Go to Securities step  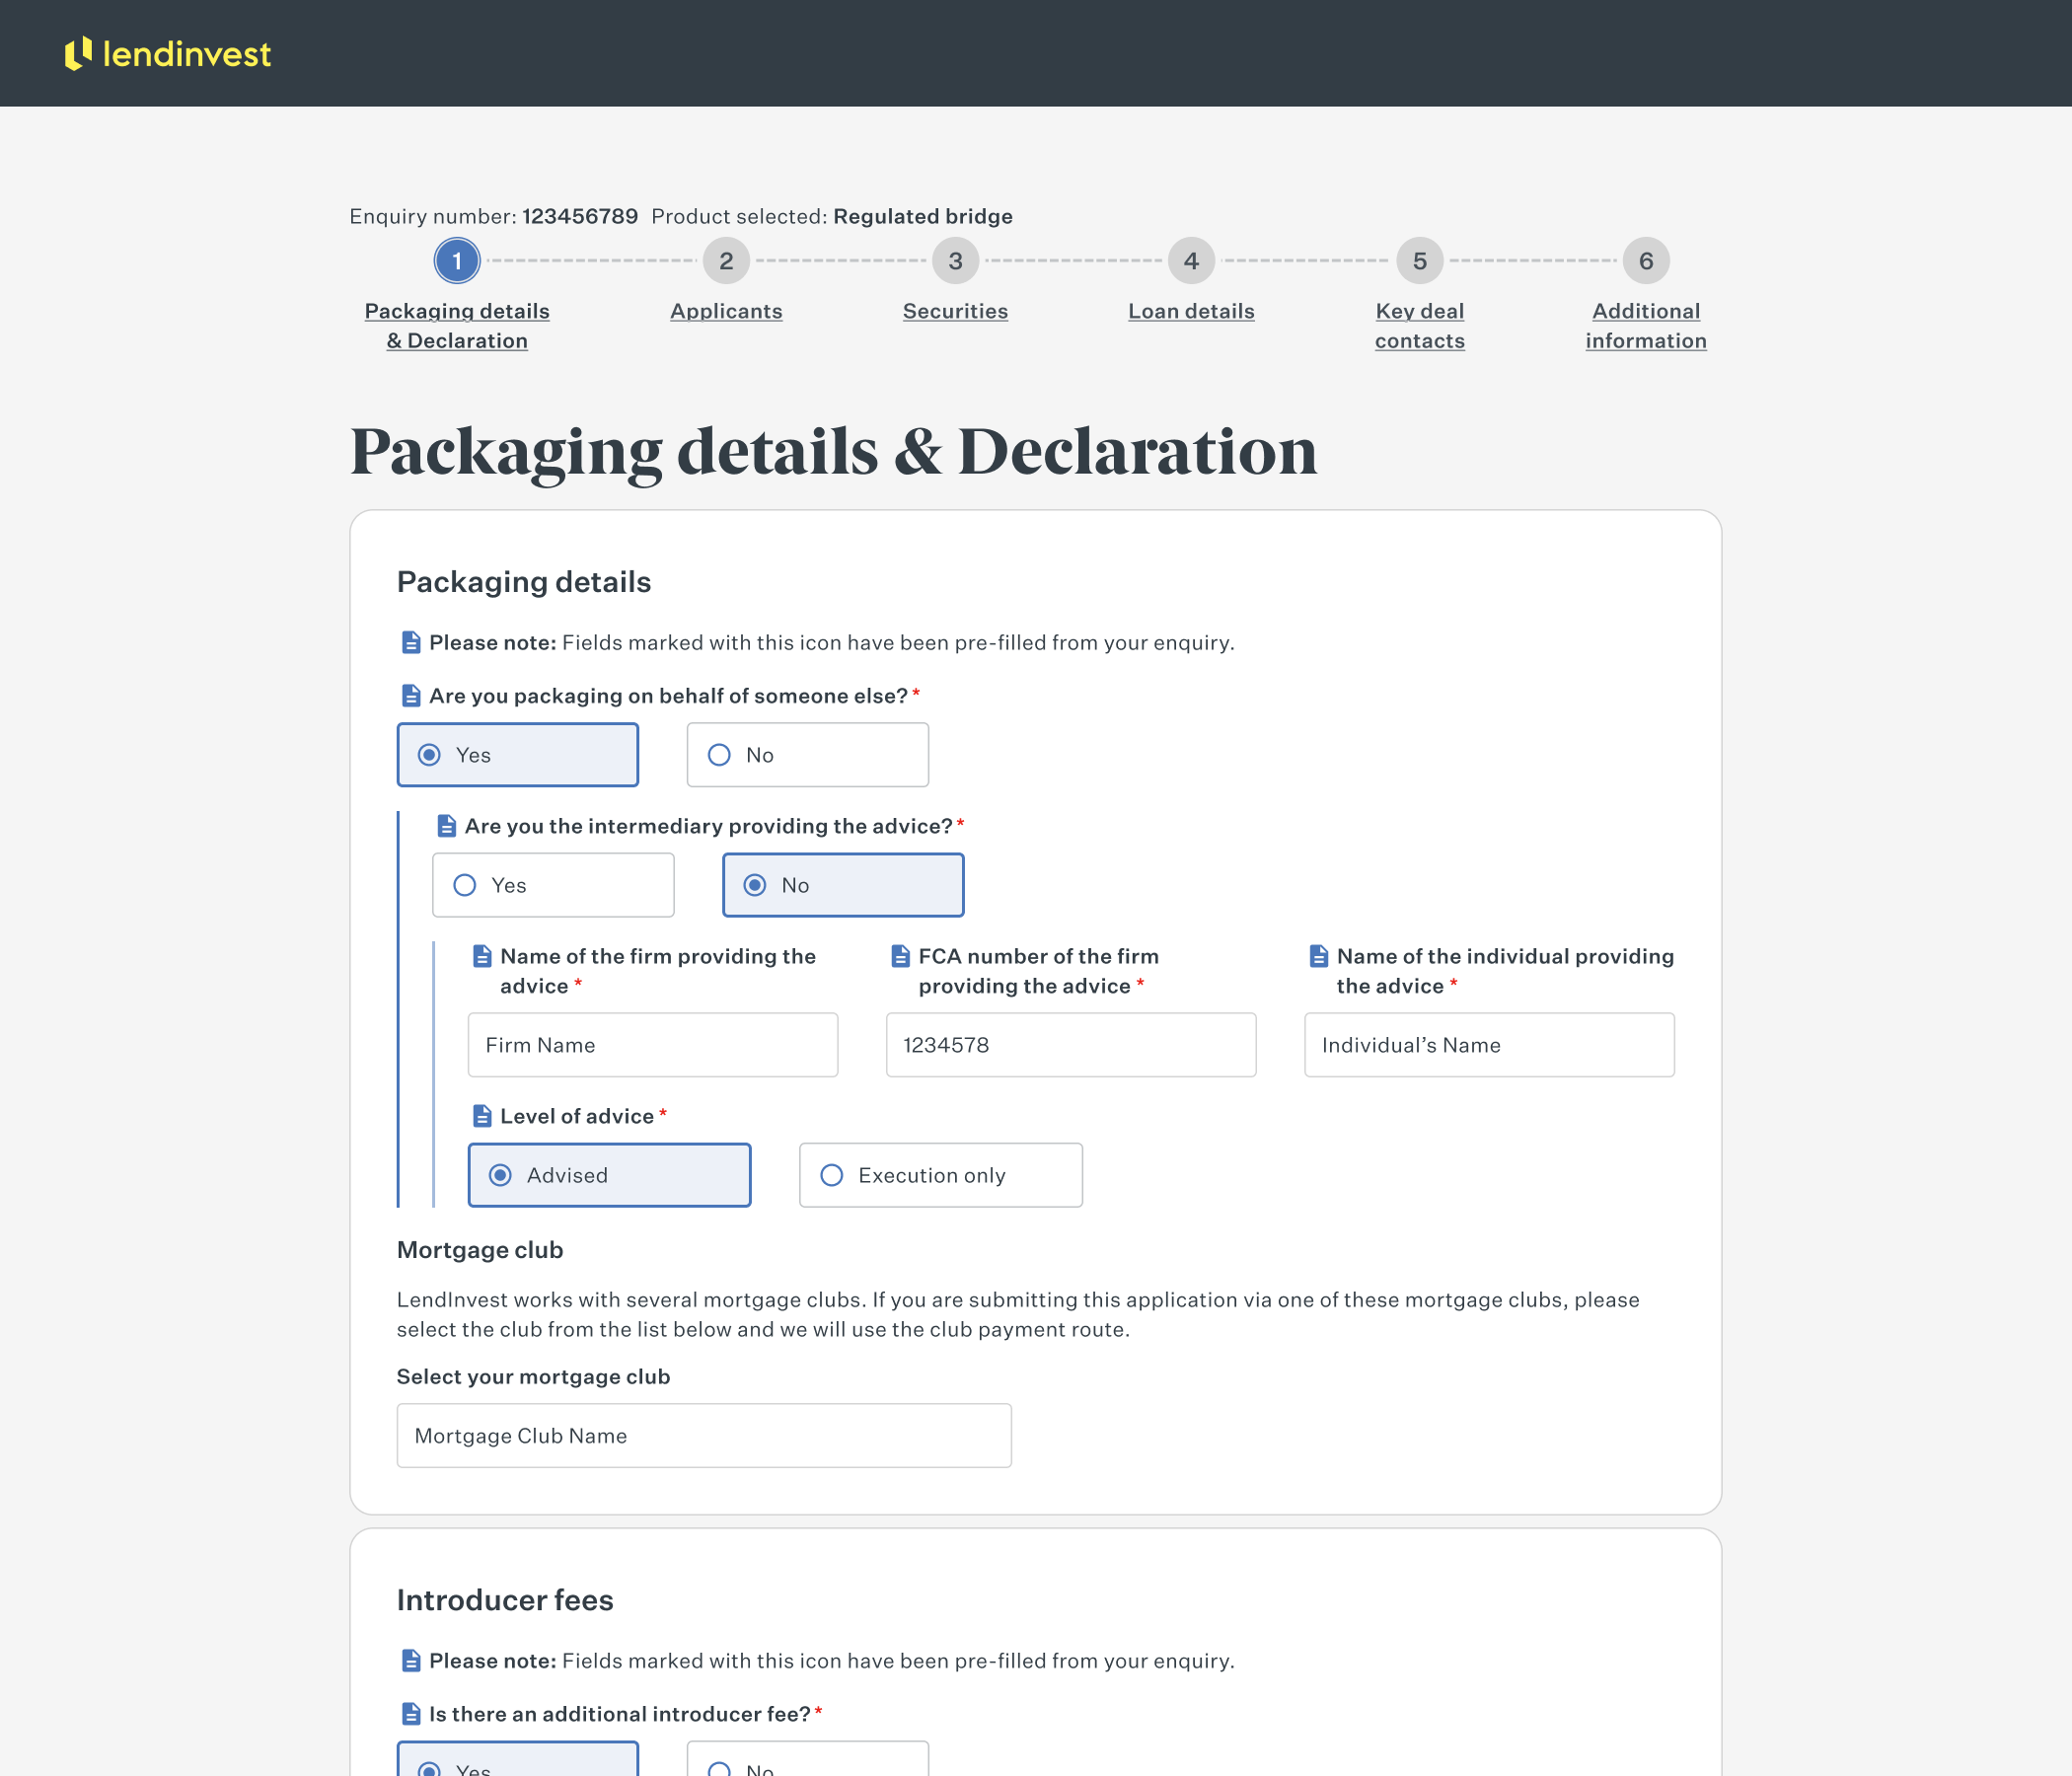point(955,311)
